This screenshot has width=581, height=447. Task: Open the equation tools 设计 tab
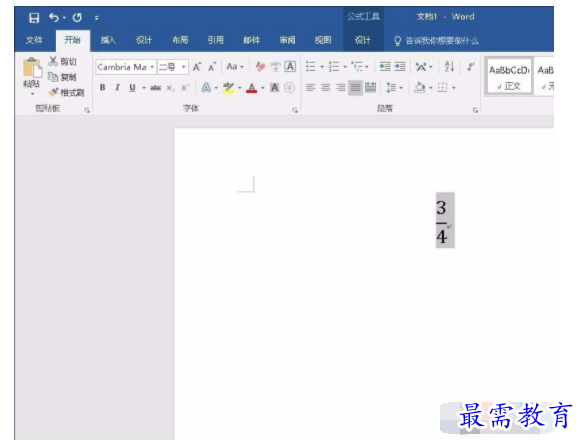(x=362, y=40)
